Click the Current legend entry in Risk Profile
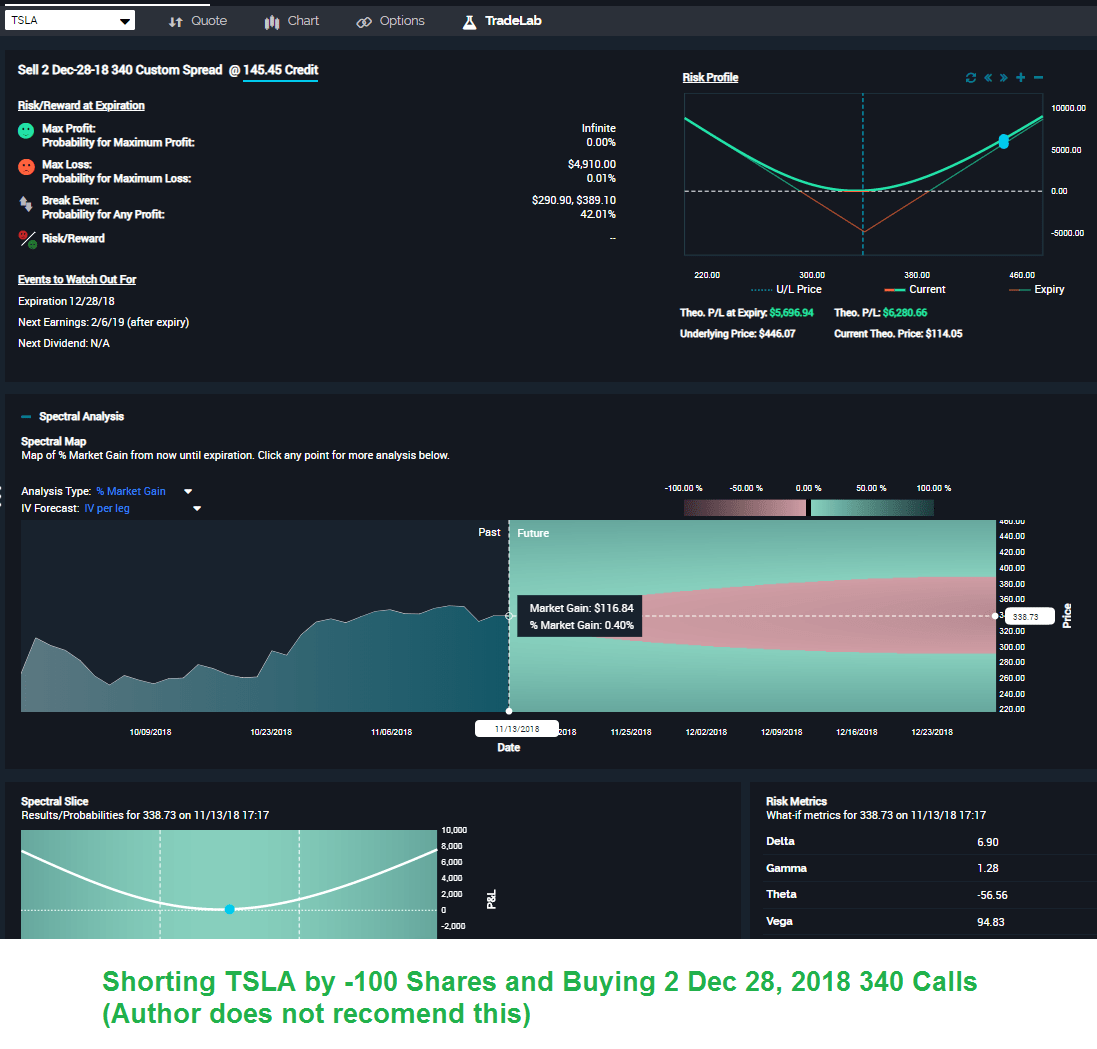Image resolution: width=1097 pixels, height=1049 pixels. [x=915, y=289]
